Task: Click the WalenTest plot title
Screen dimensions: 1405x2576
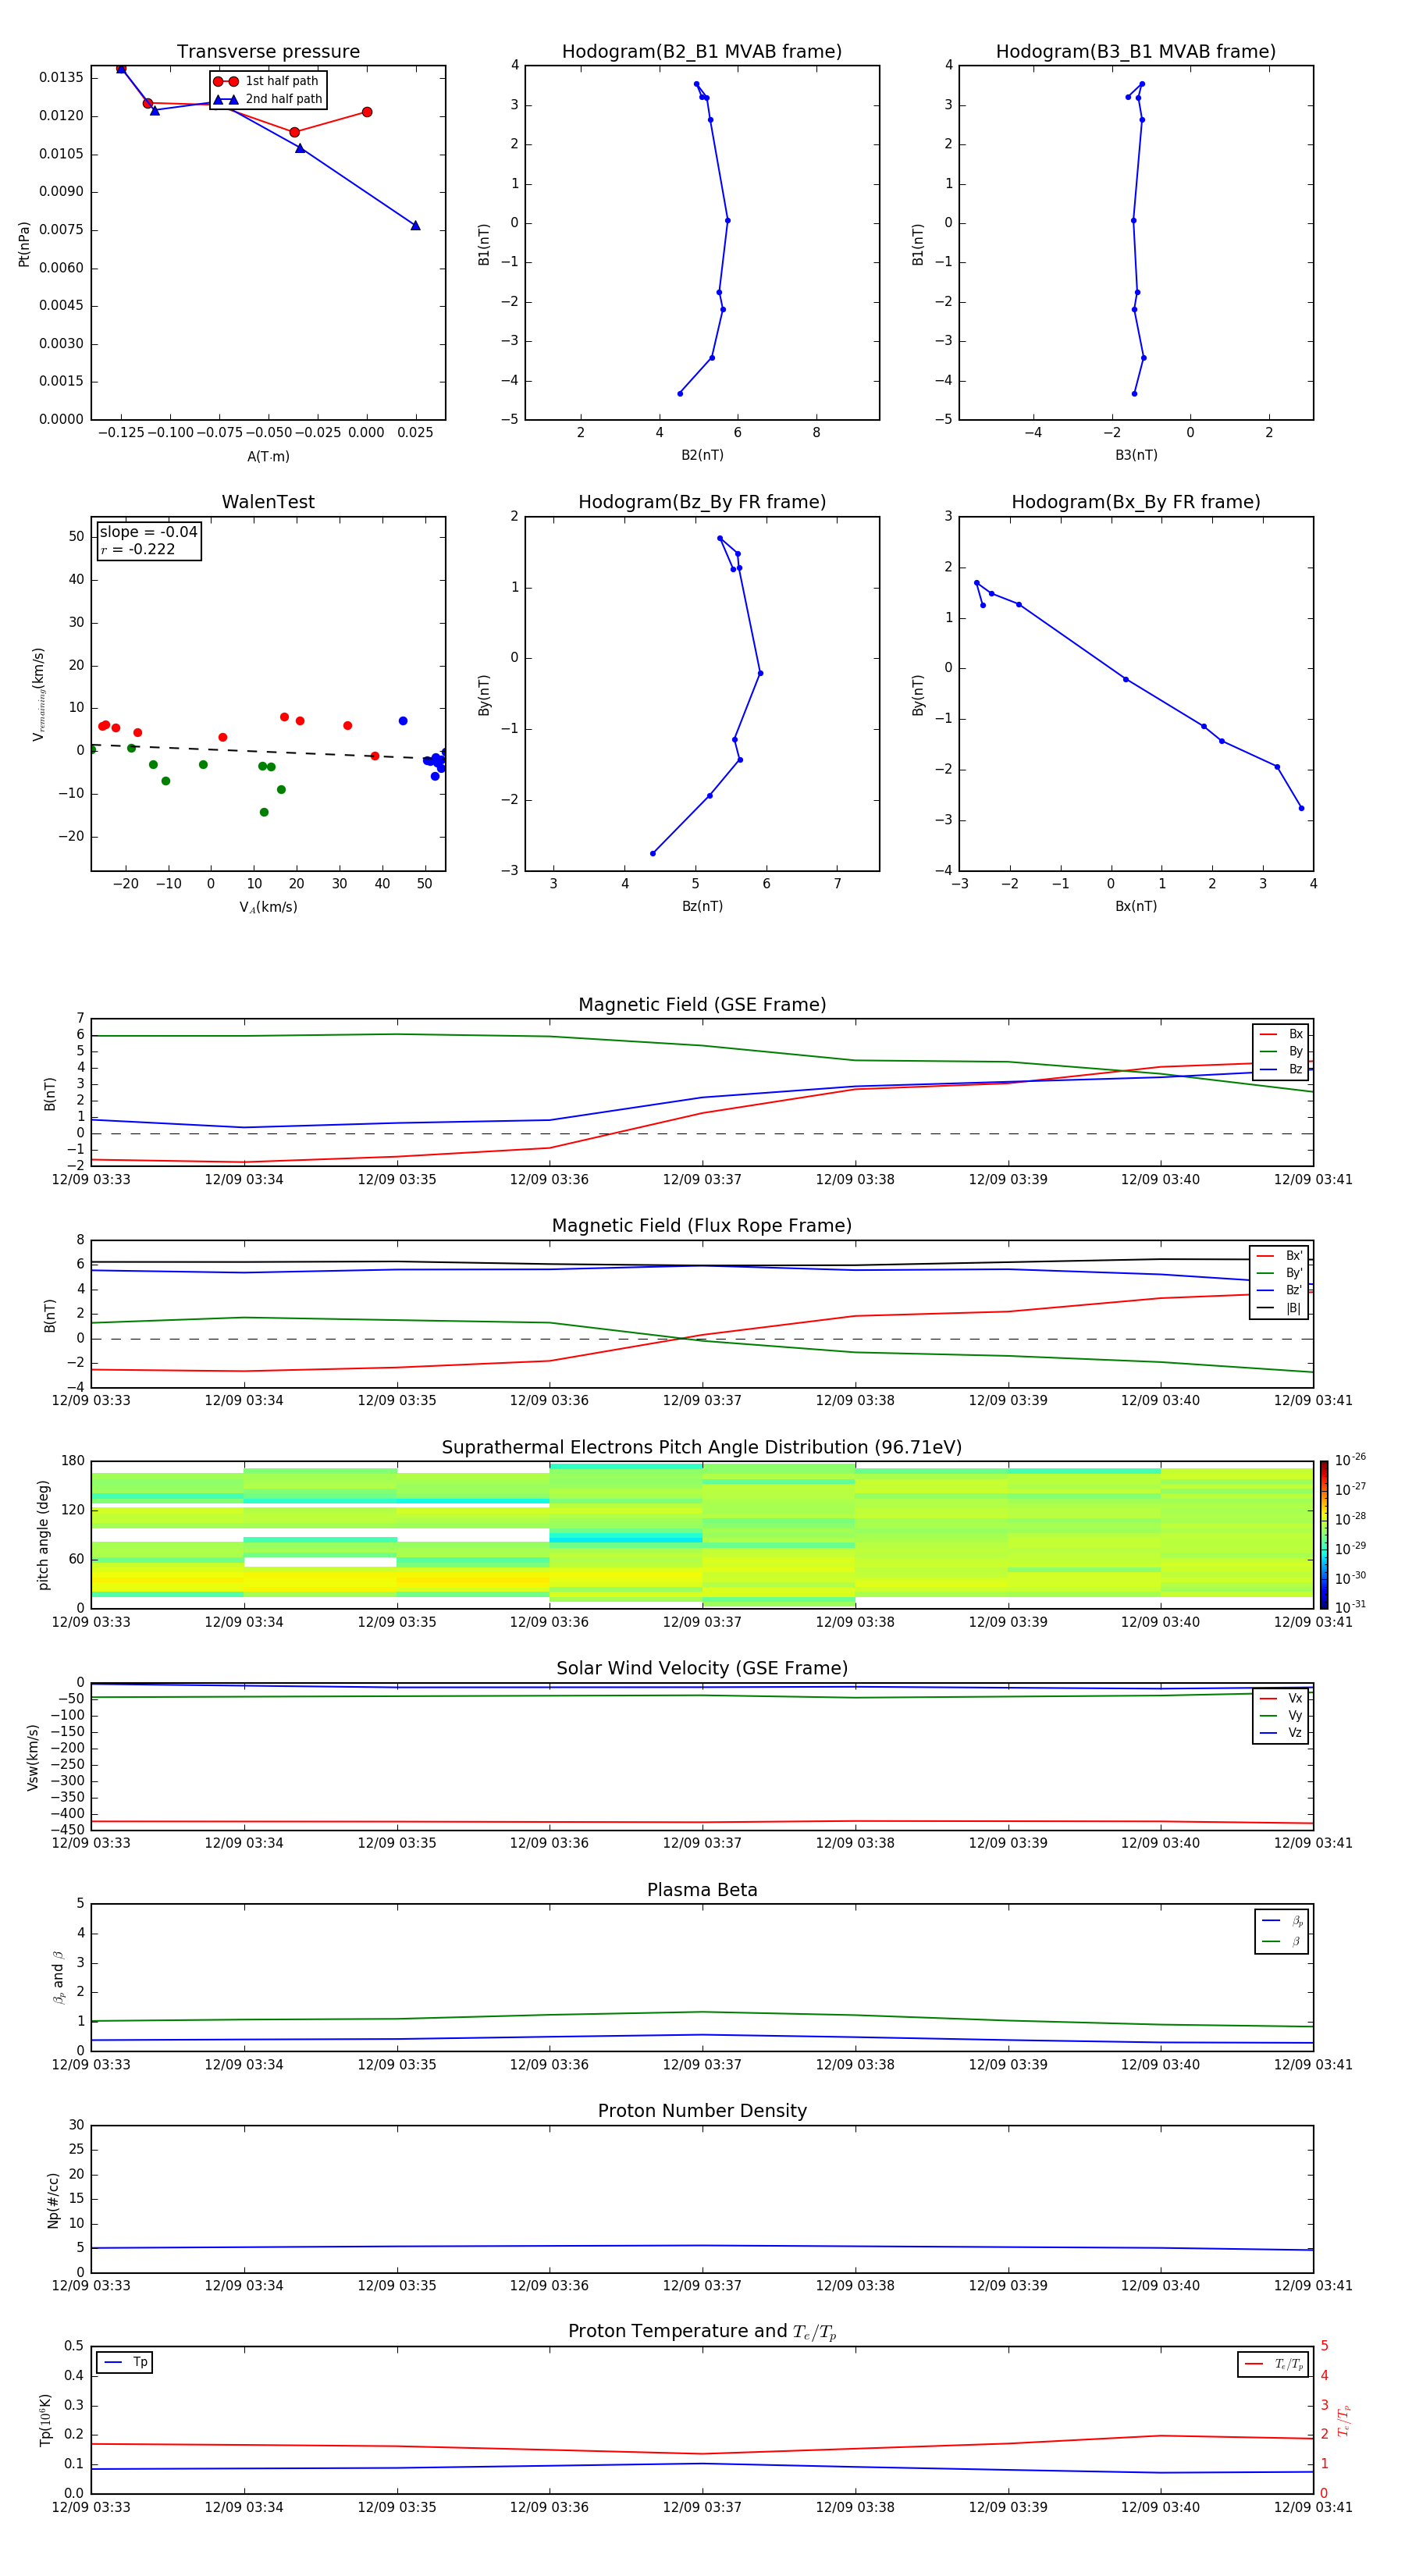Action: pyautogui.click(x=268, y=502)
